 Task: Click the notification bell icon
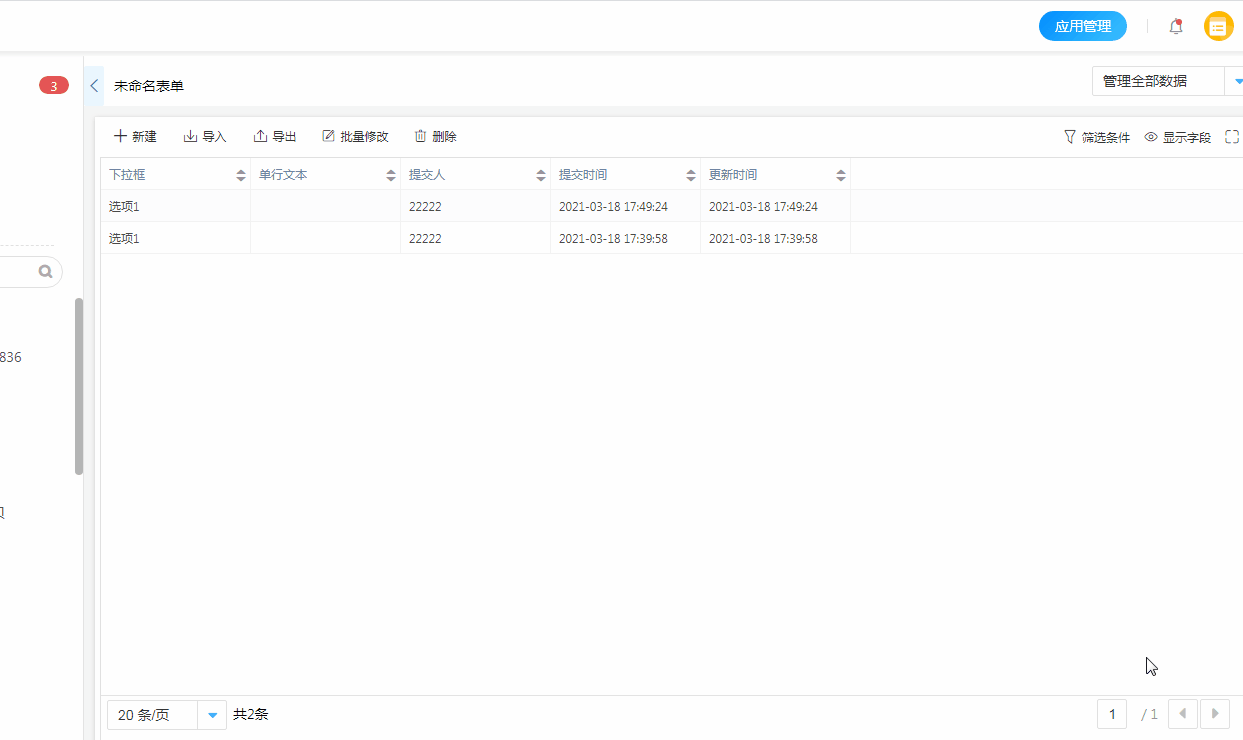coord(1176,27)
